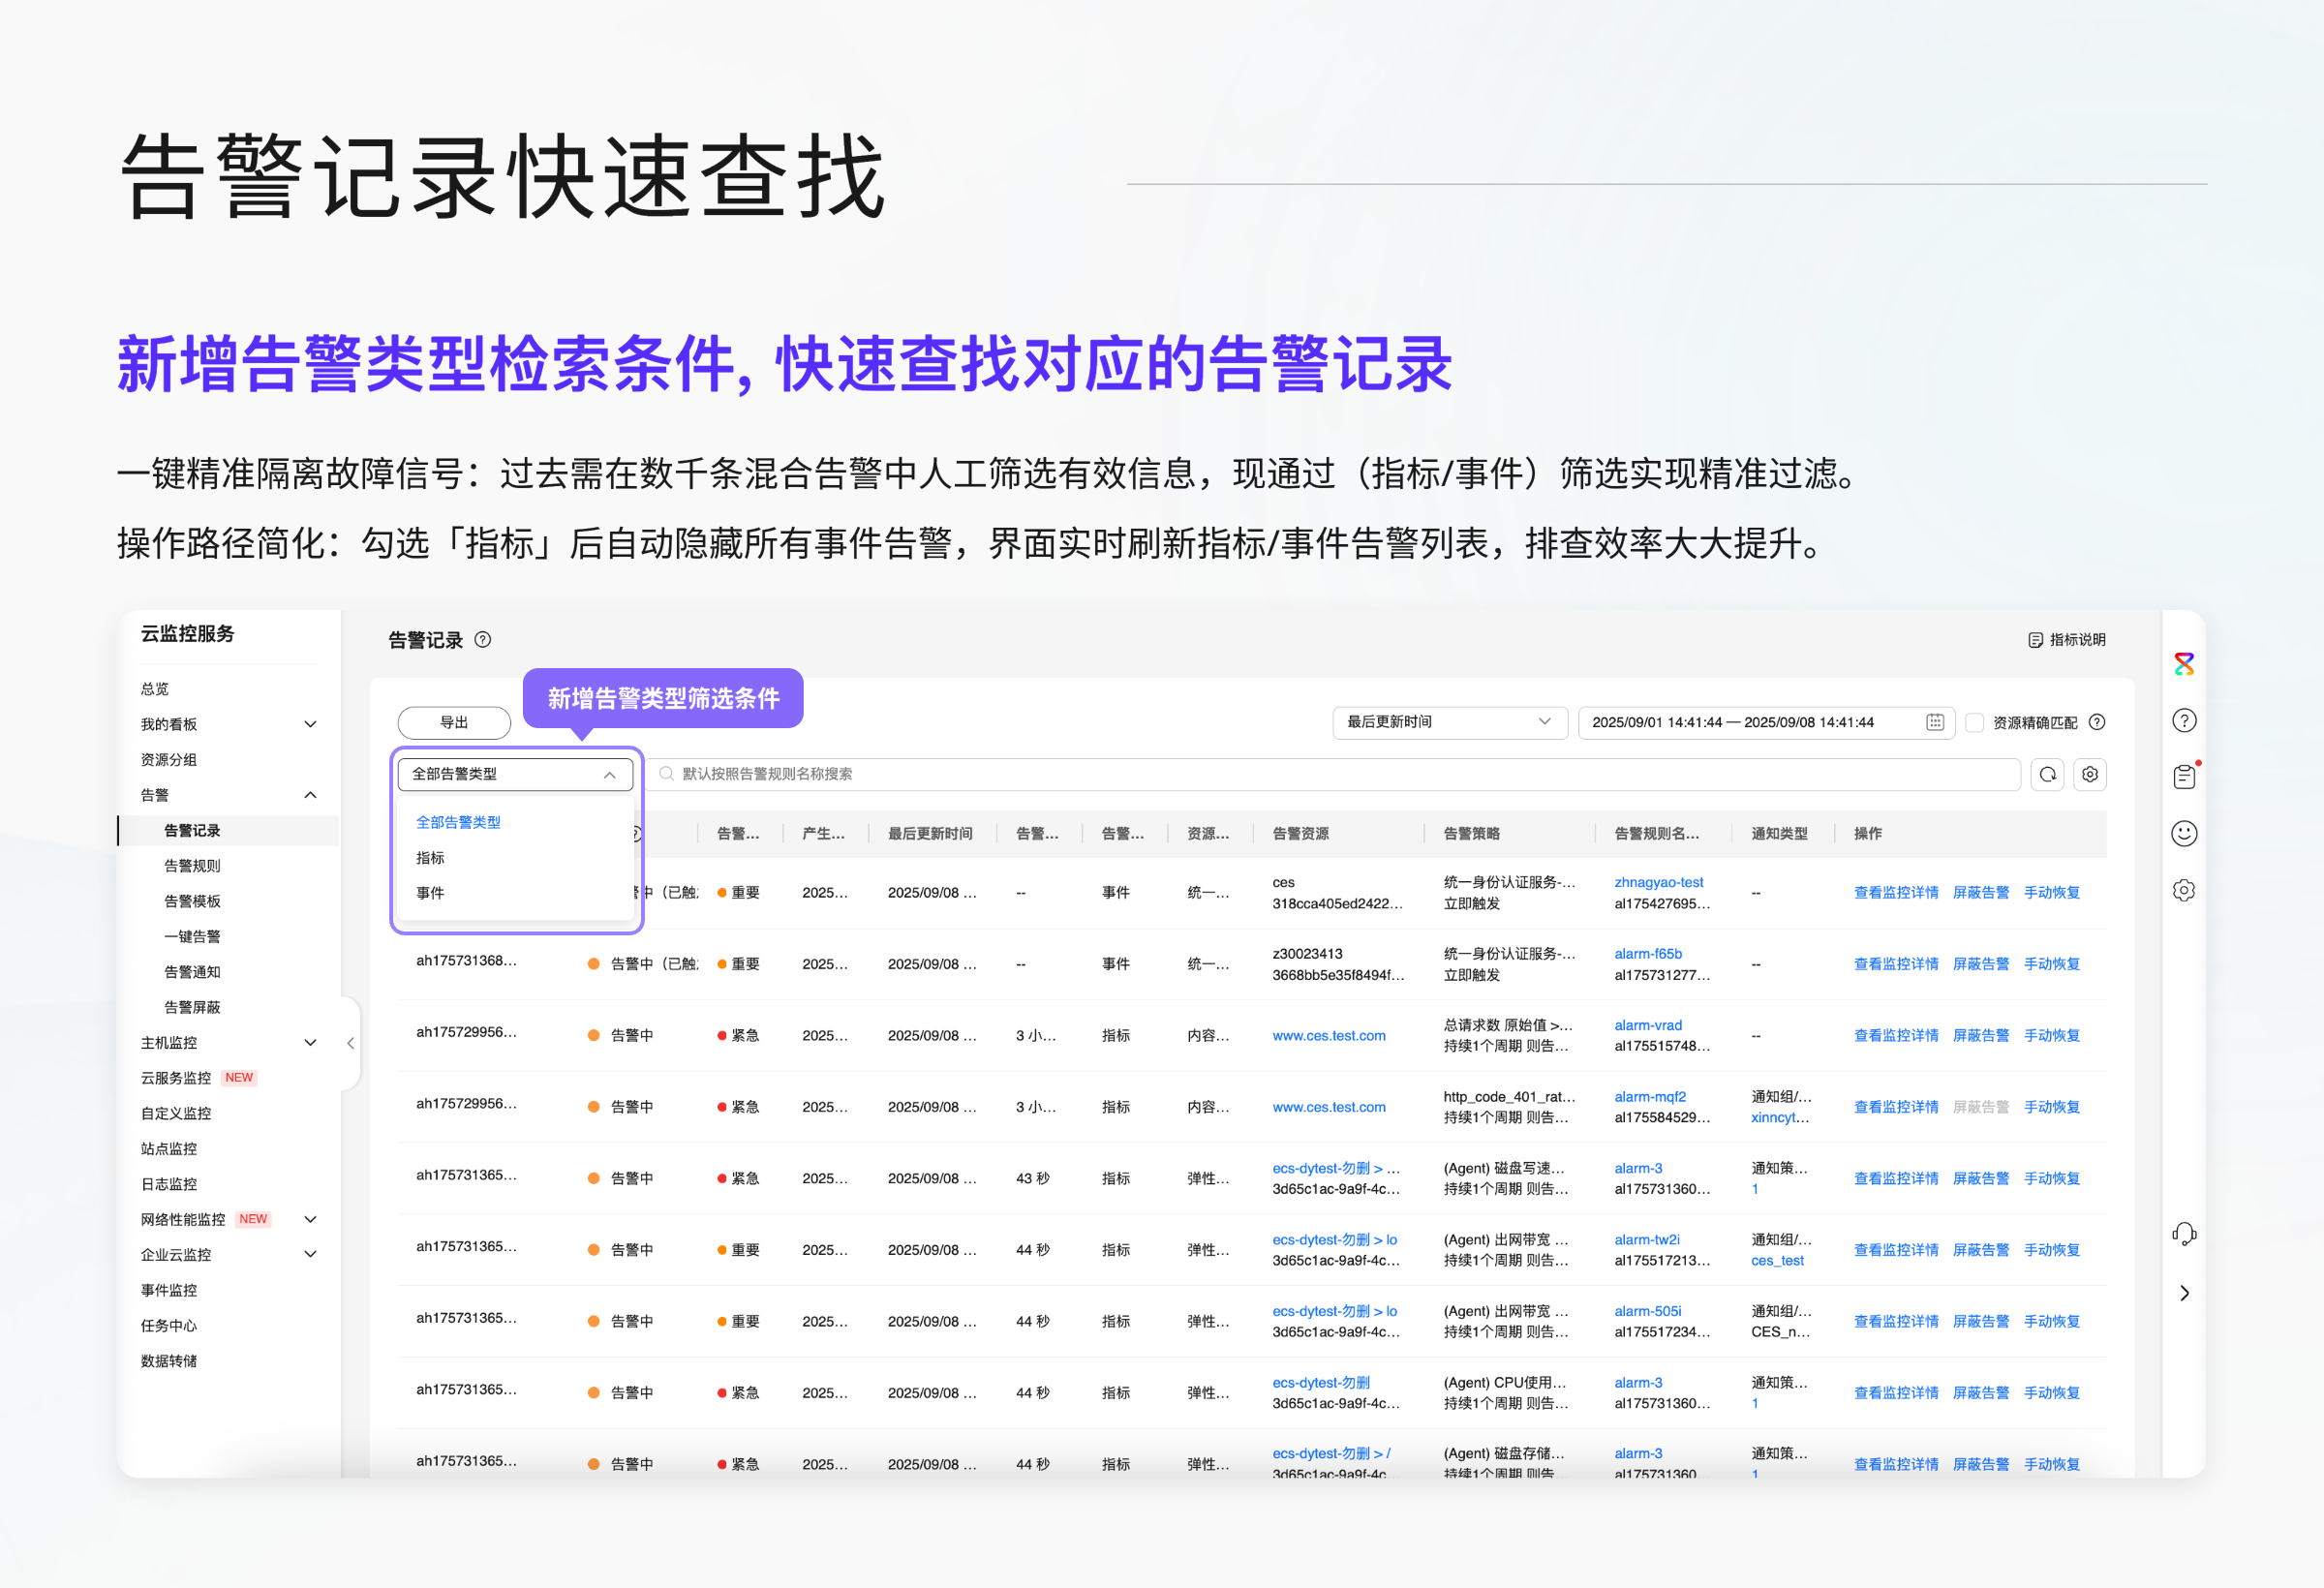
Task: Click the refresh icon beside search box
Action: (2047, 774)
